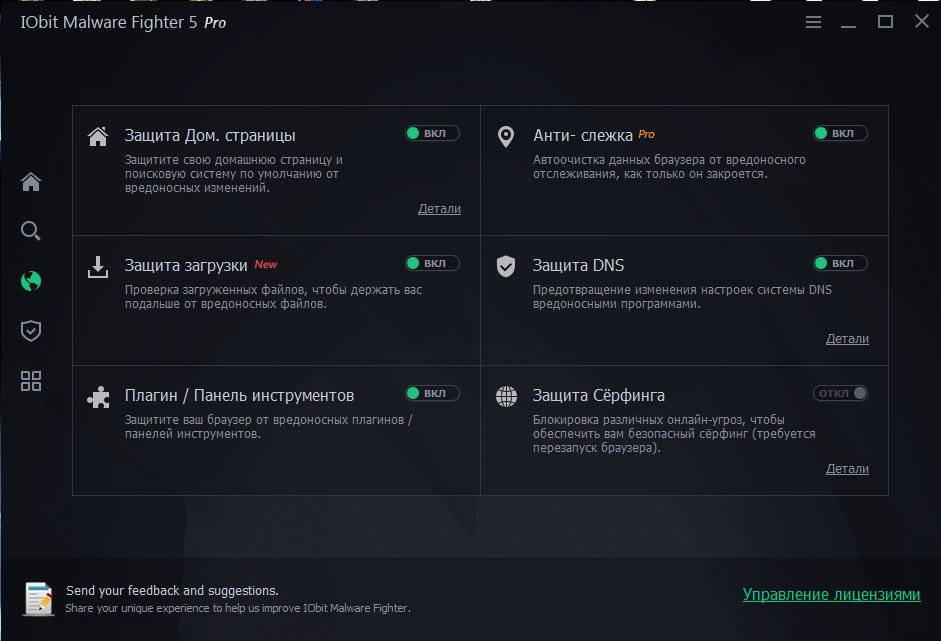Open the Scan magnifier section in sidebar
This screenshot has width=941, height=641.
pyautogui.click(x=31, y=231)
